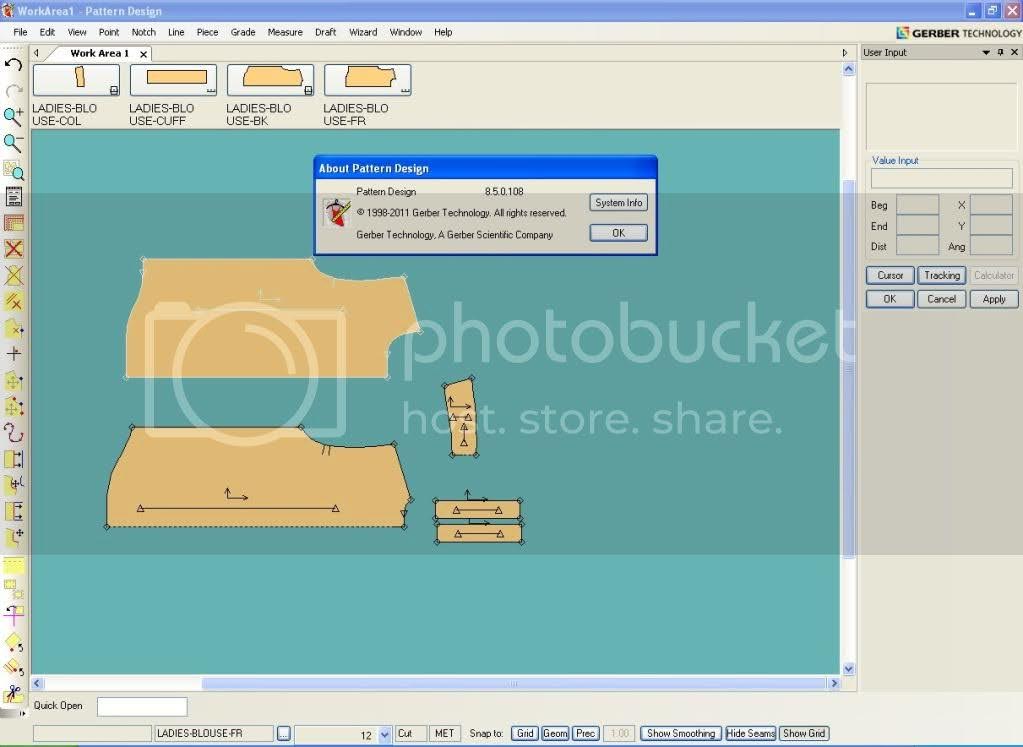
Task: Click the Undo arrow icon
Action: click(13, 65)
